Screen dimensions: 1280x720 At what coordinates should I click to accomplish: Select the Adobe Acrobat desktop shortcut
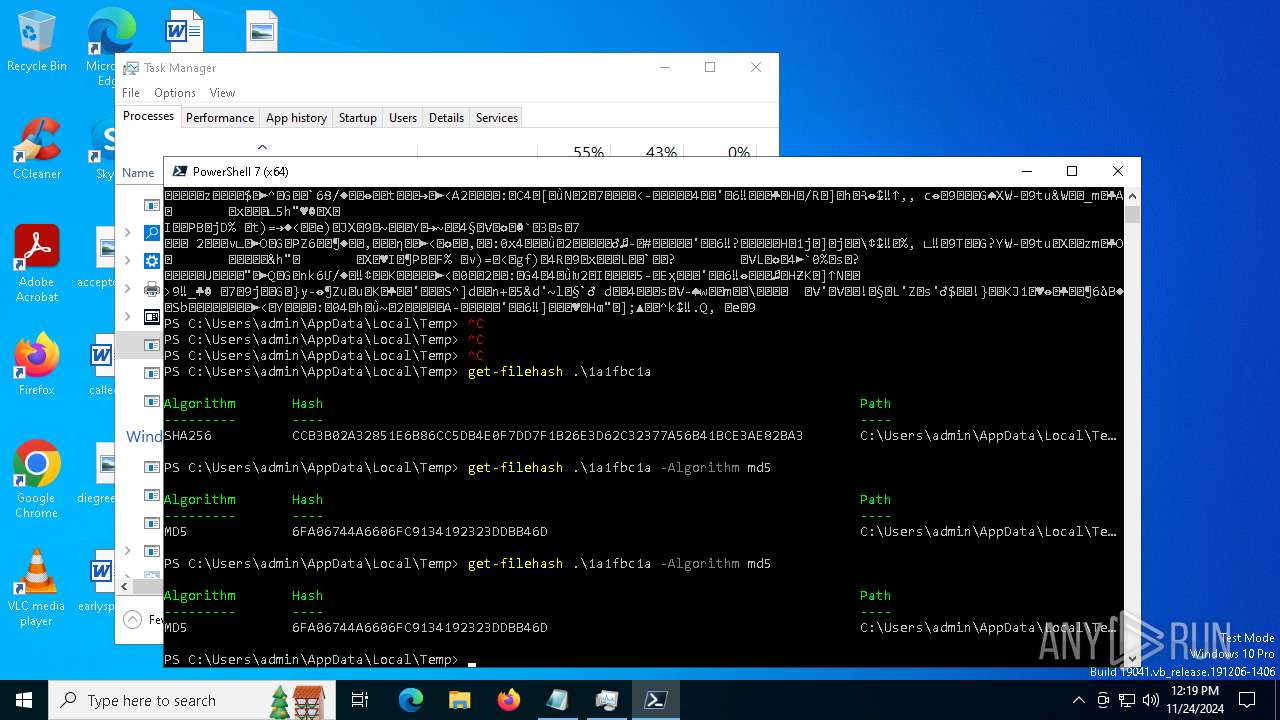37,264
